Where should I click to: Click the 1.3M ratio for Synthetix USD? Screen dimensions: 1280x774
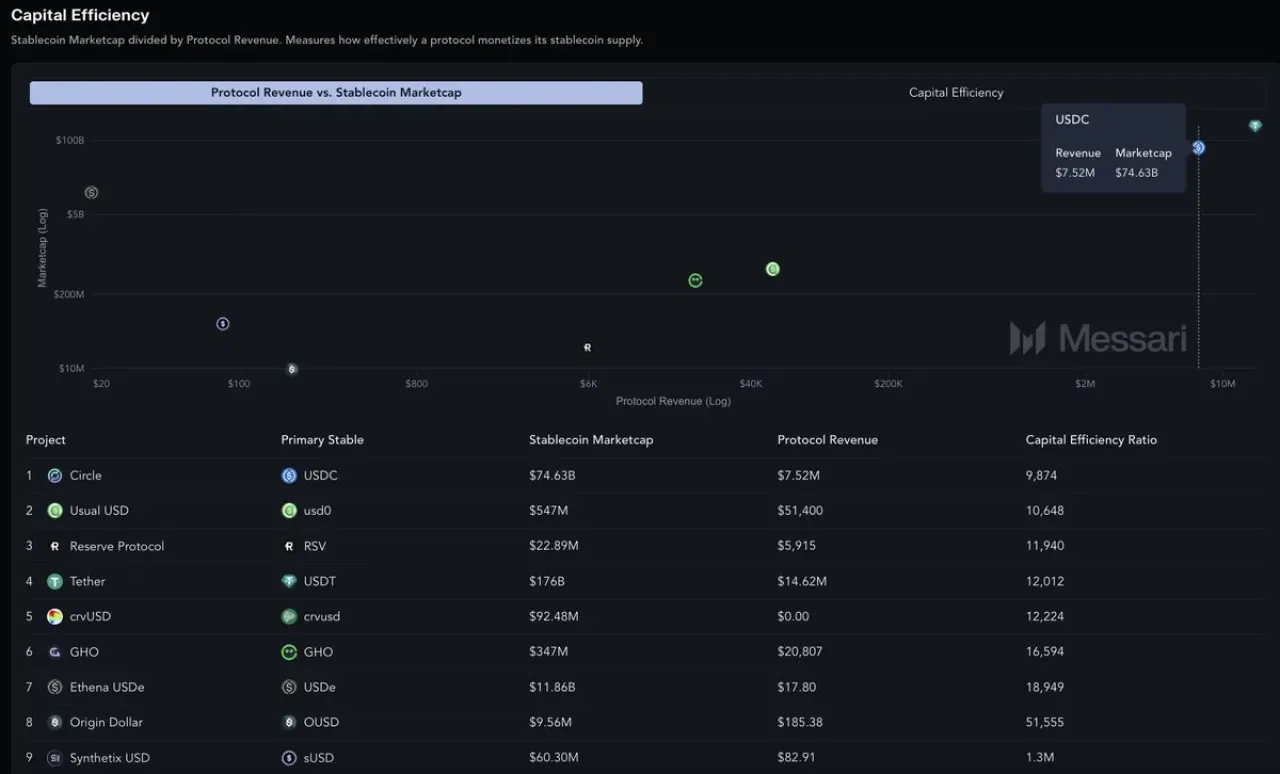click(1040, 758)
